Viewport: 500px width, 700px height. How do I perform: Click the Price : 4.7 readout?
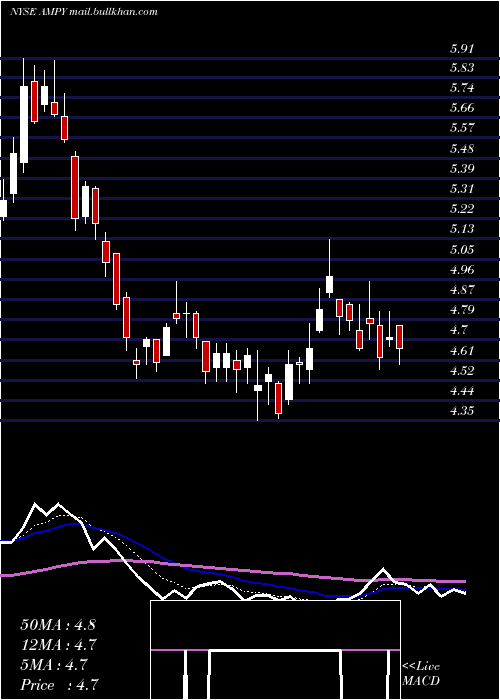coord(58,685)
